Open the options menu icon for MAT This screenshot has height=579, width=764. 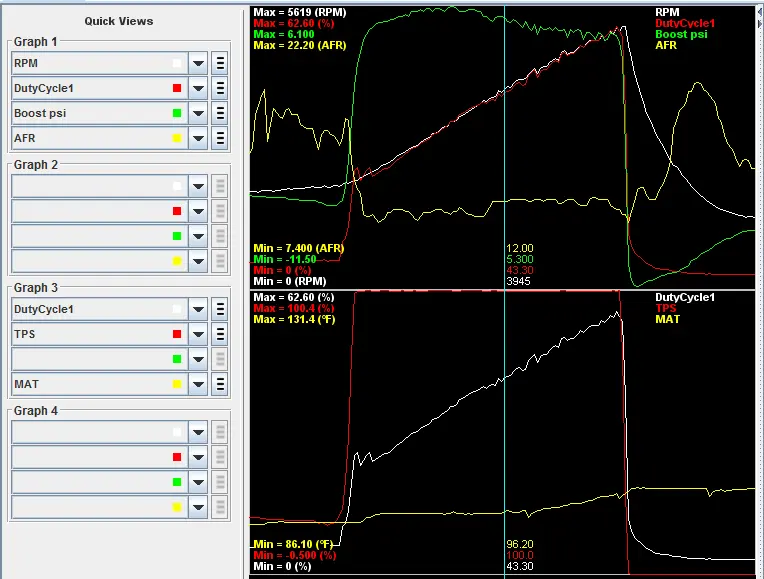(220, 384)
